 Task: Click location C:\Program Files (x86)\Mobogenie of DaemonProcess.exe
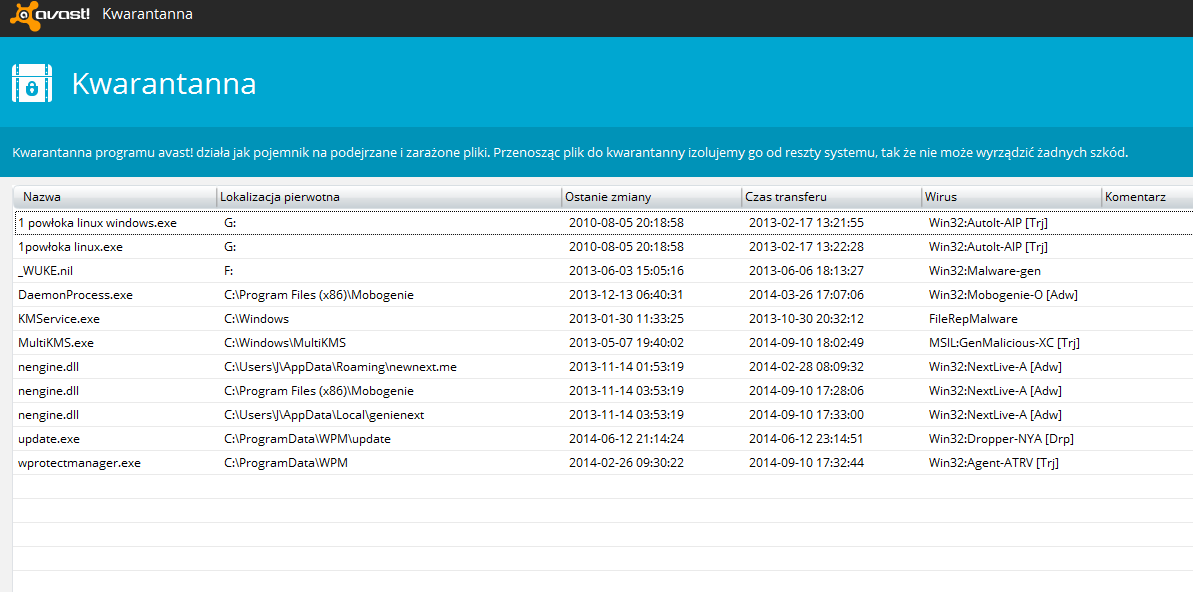(x=319, y=294)
